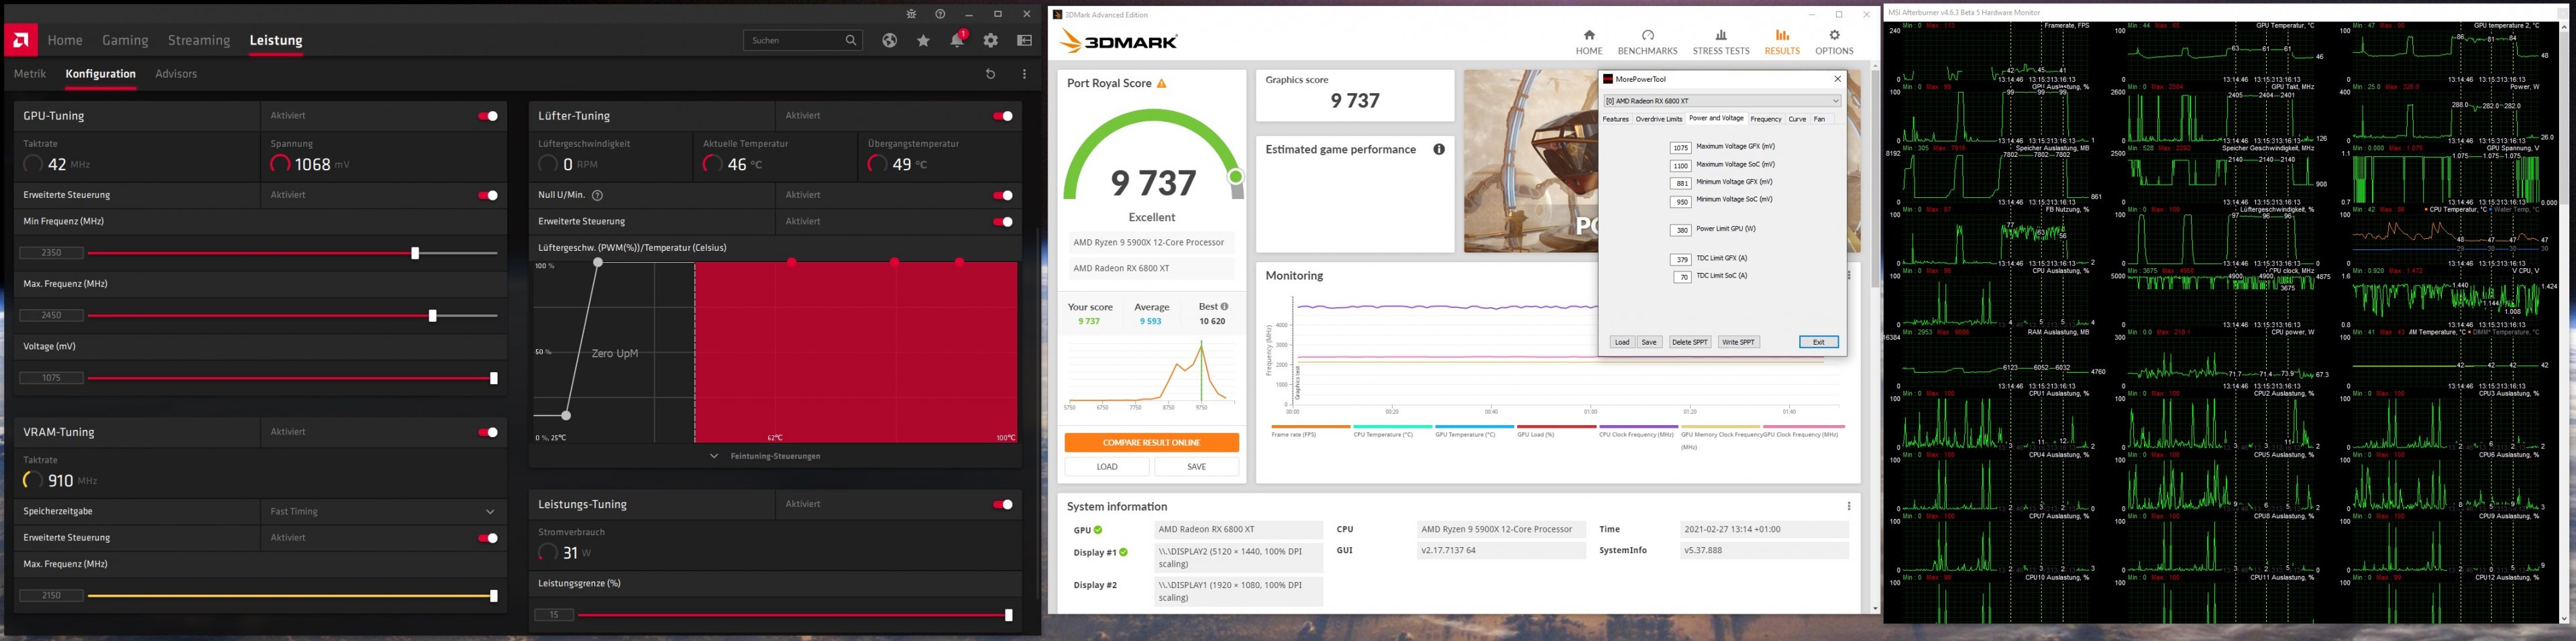Toggle Erweiterte Steuerung under VRAM-Tuning
This screenshot has height=641, width=2576.
[488, 538]
